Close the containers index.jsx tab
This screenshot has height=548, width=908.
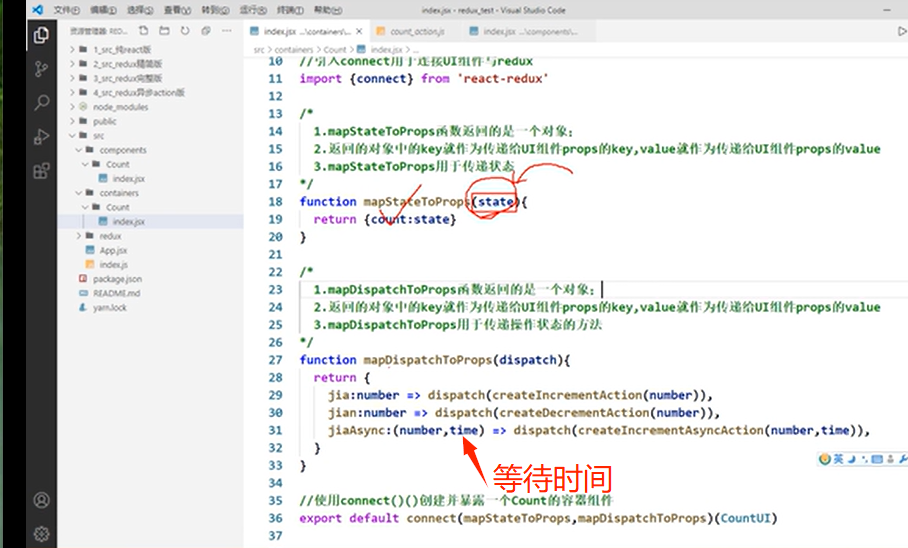click(359, 31)
